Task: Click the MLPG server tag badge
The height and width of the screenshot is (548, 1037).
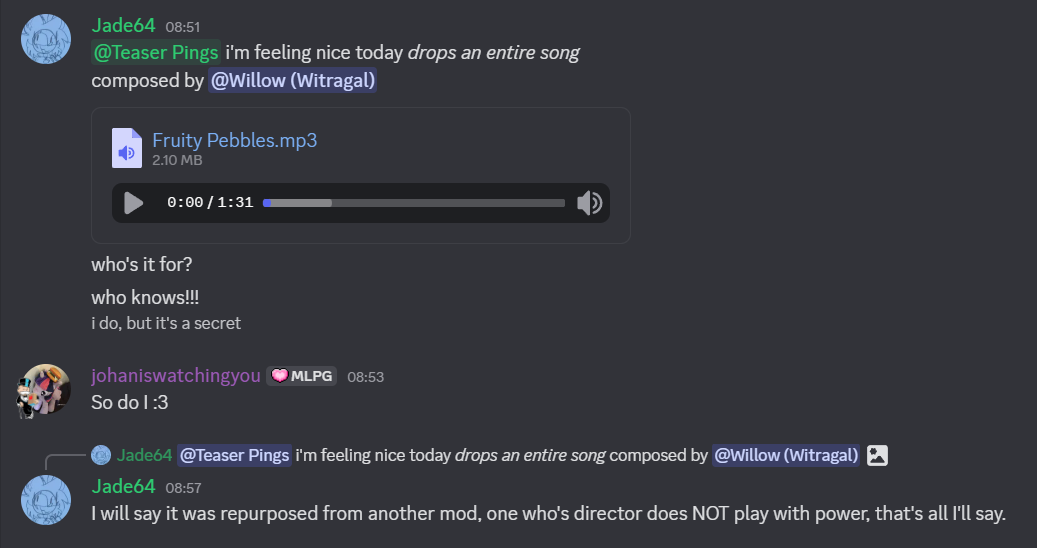Action: pyautogui.click(x=301, y=376)
